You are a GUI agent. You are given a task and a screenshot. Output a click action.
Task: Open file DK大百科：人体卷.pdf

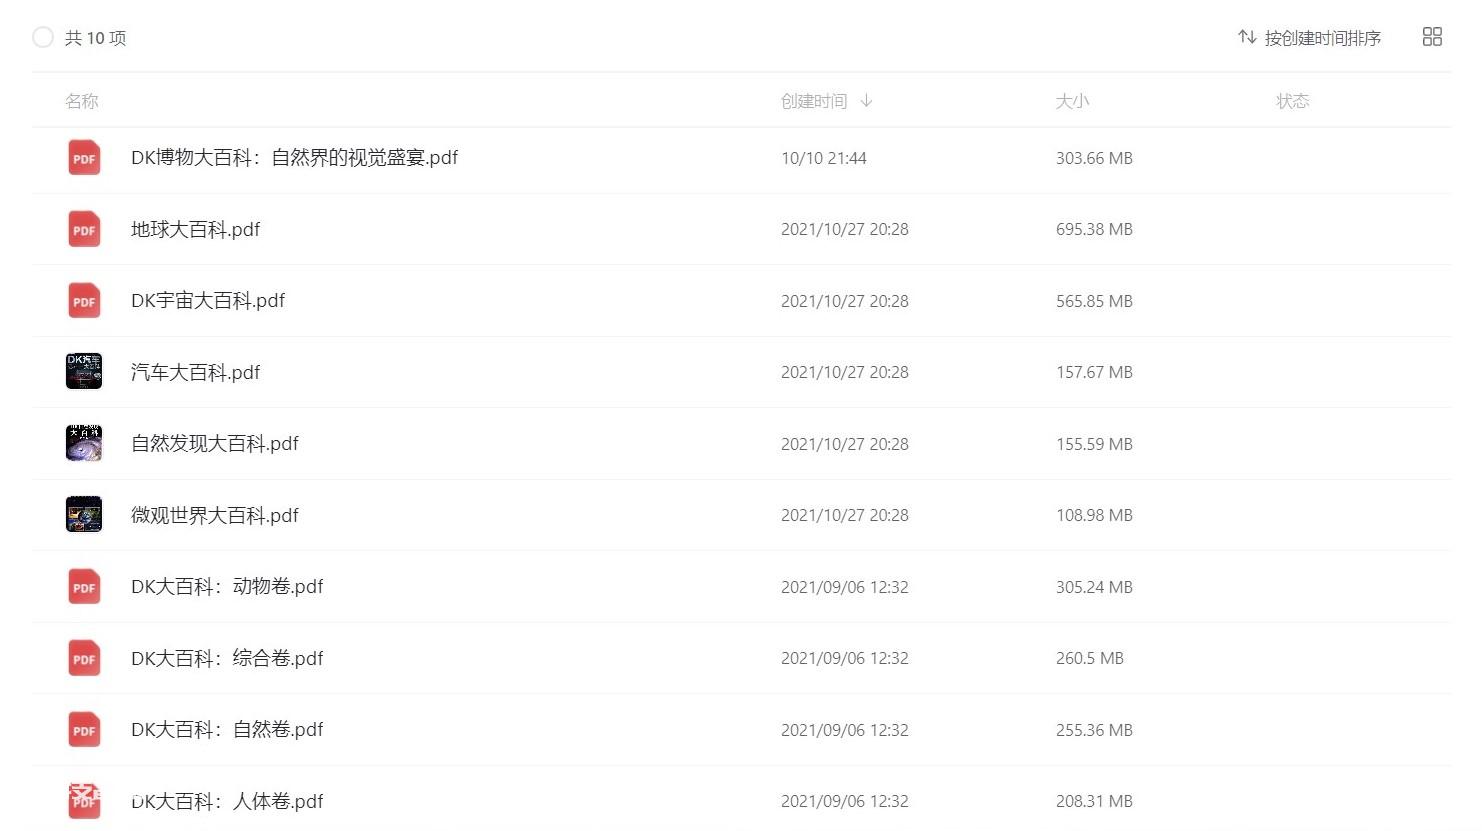[x=227, y=801]
